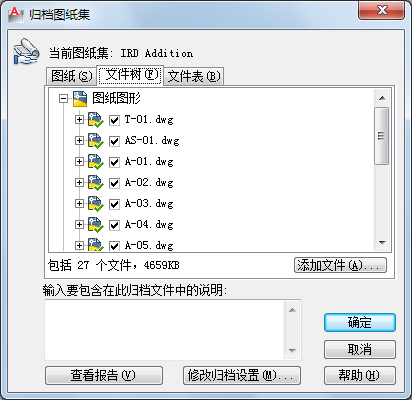The width and height of the screenshot is (412, 400).
Task: Click the A-04.dwg drawing file icon
Action: click(96, 225)
